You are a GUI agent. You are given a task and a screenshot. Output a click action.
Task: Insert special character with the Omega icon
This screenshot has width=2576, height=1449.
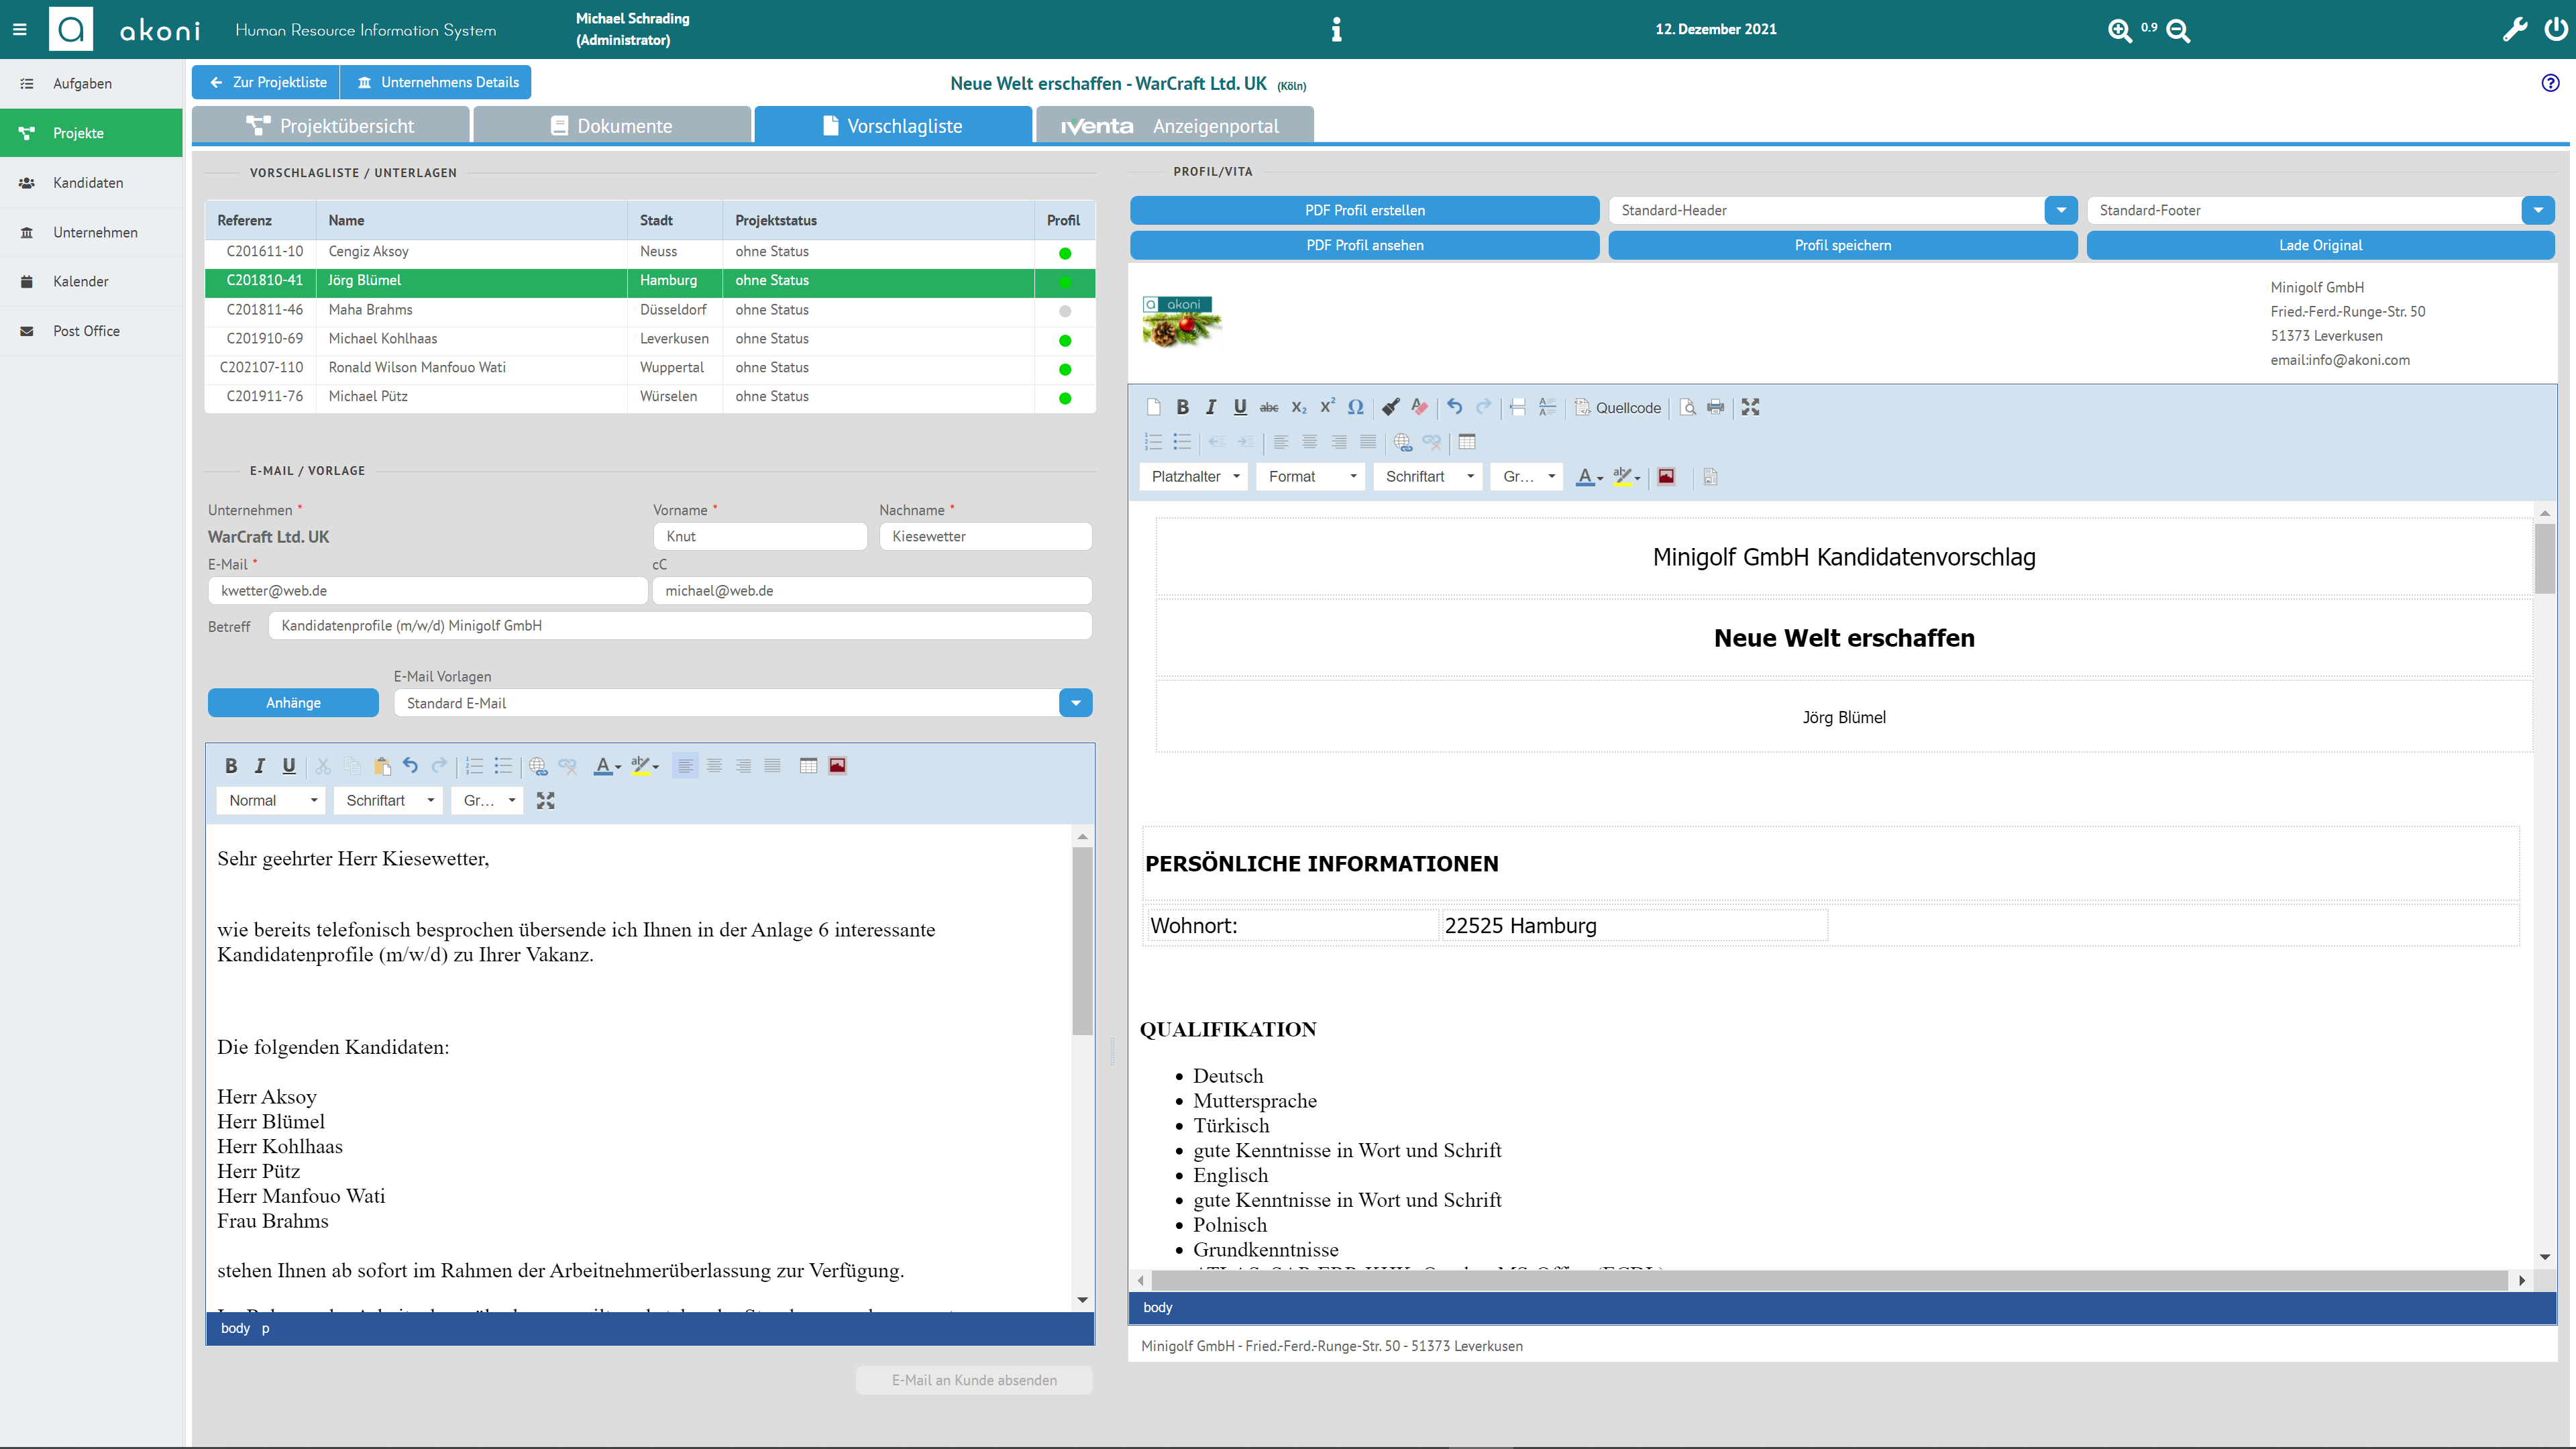(1355, 407)
